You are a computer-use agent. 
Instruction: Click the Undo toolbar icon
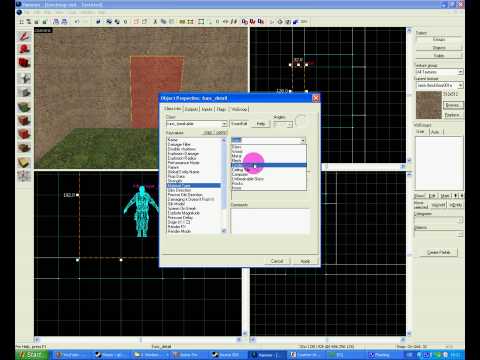pyautogui.click(x=77, y=22)
